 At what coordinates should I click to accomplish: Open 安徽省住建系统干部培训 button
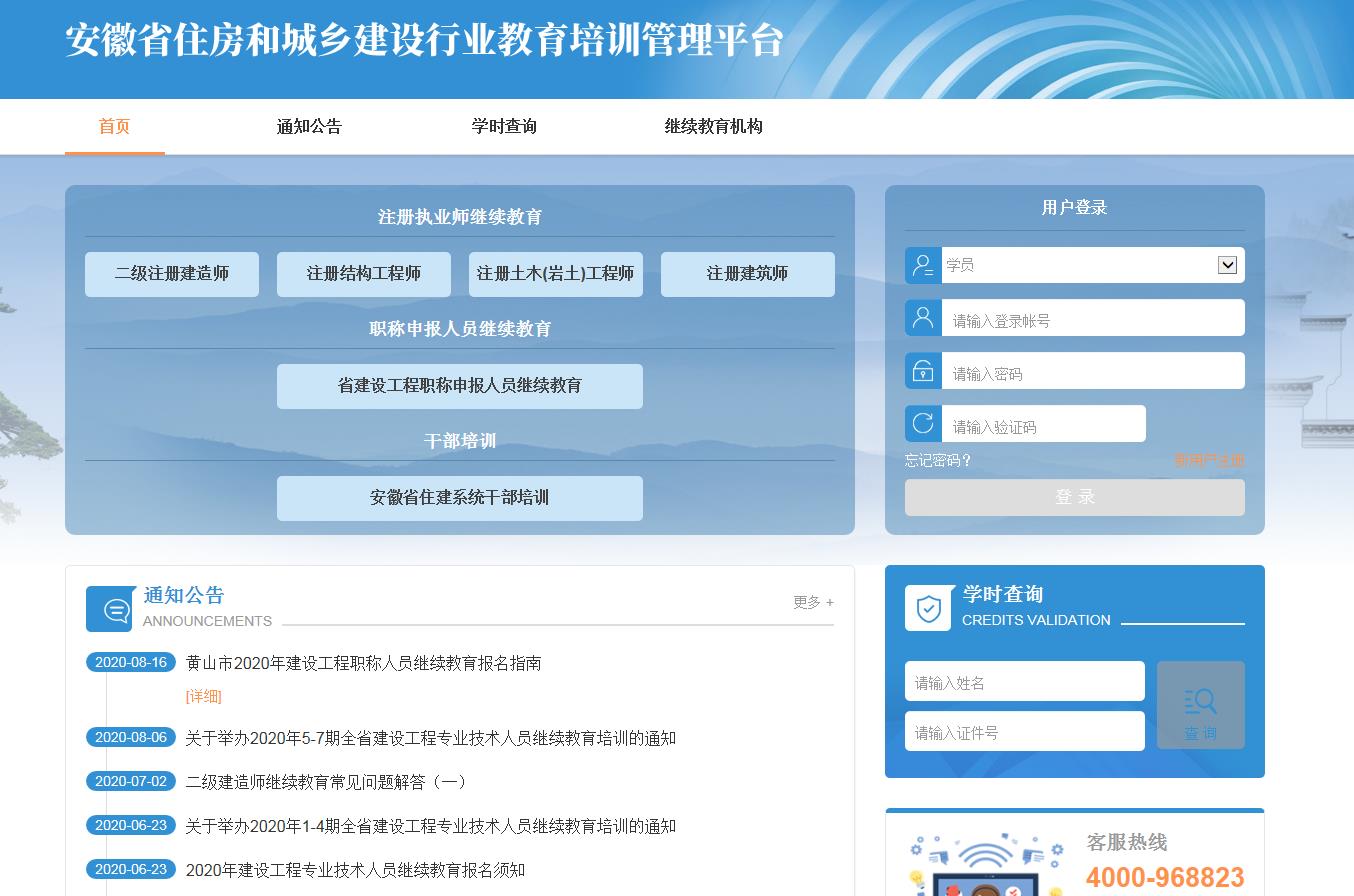[x=459, y=498]
